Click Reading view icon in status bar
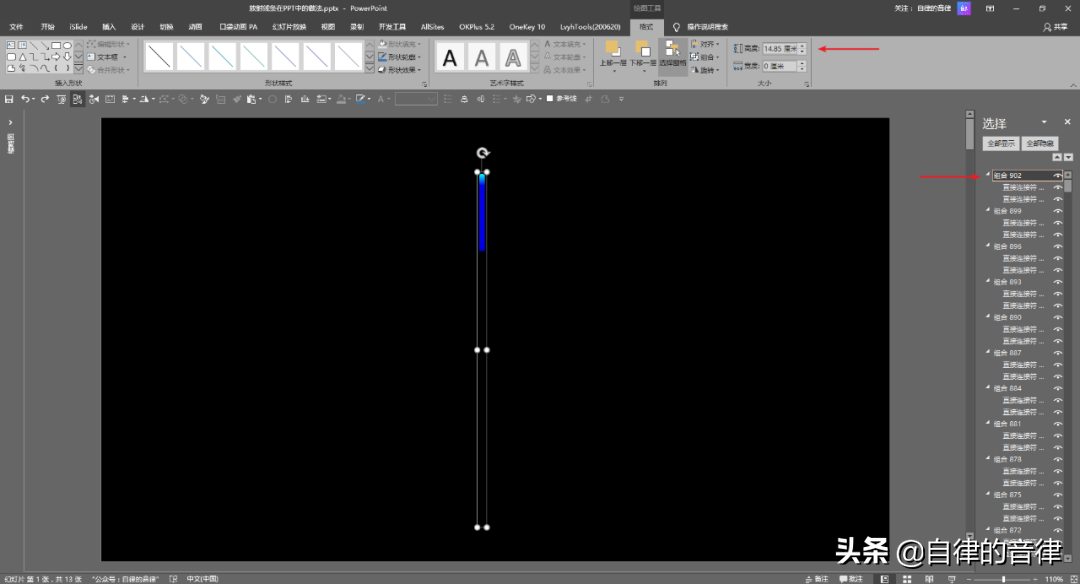 tap(929, 579)
